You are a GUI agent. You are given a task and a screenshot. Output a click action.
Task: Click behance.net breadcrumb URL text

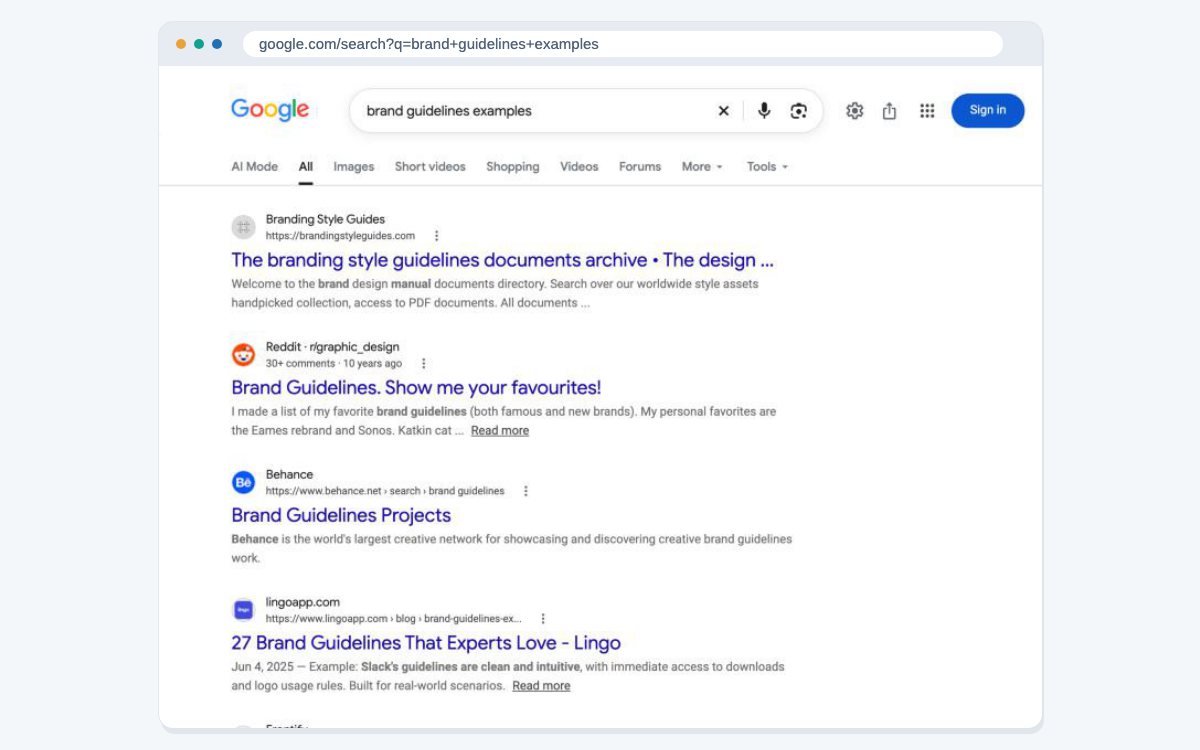[x=385, y=491]
